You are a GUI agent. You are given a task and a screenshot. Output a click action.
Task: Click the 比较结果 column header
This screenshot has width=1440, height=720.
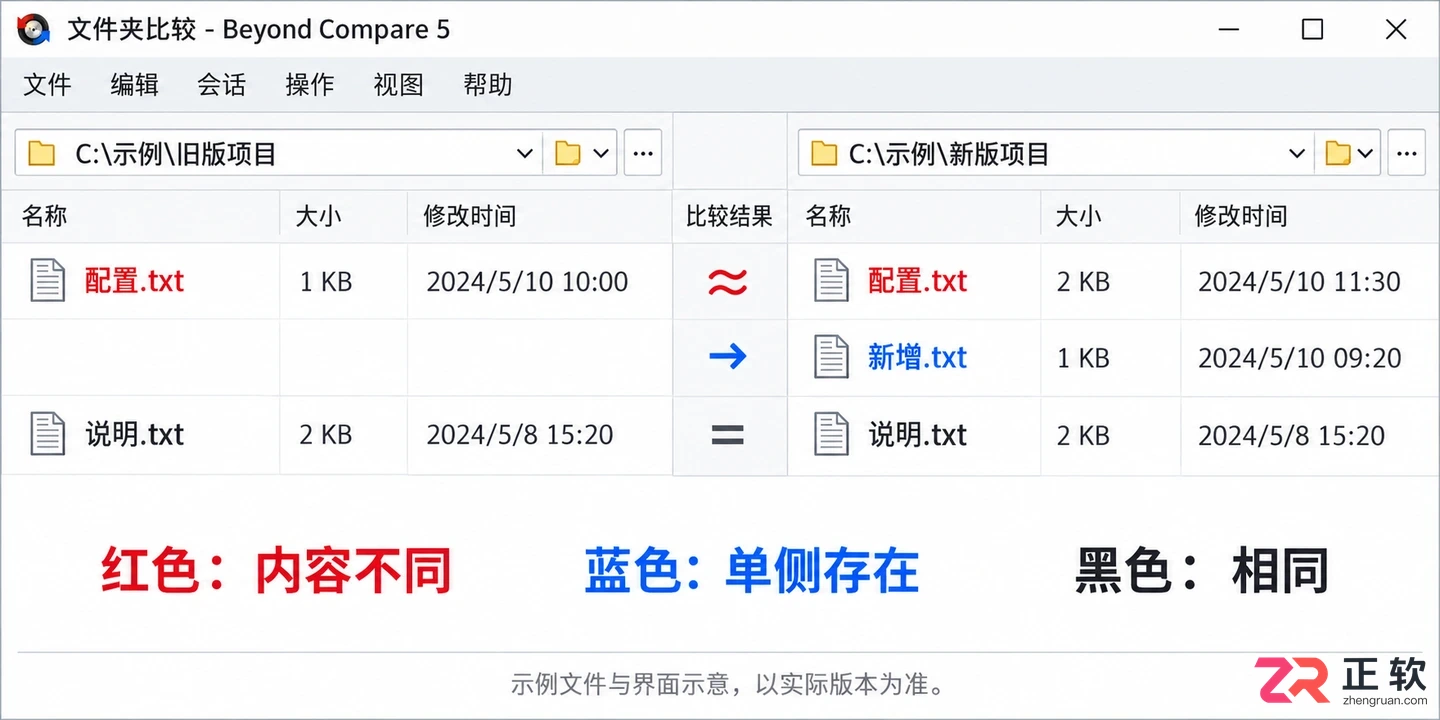tap(729, 216)
